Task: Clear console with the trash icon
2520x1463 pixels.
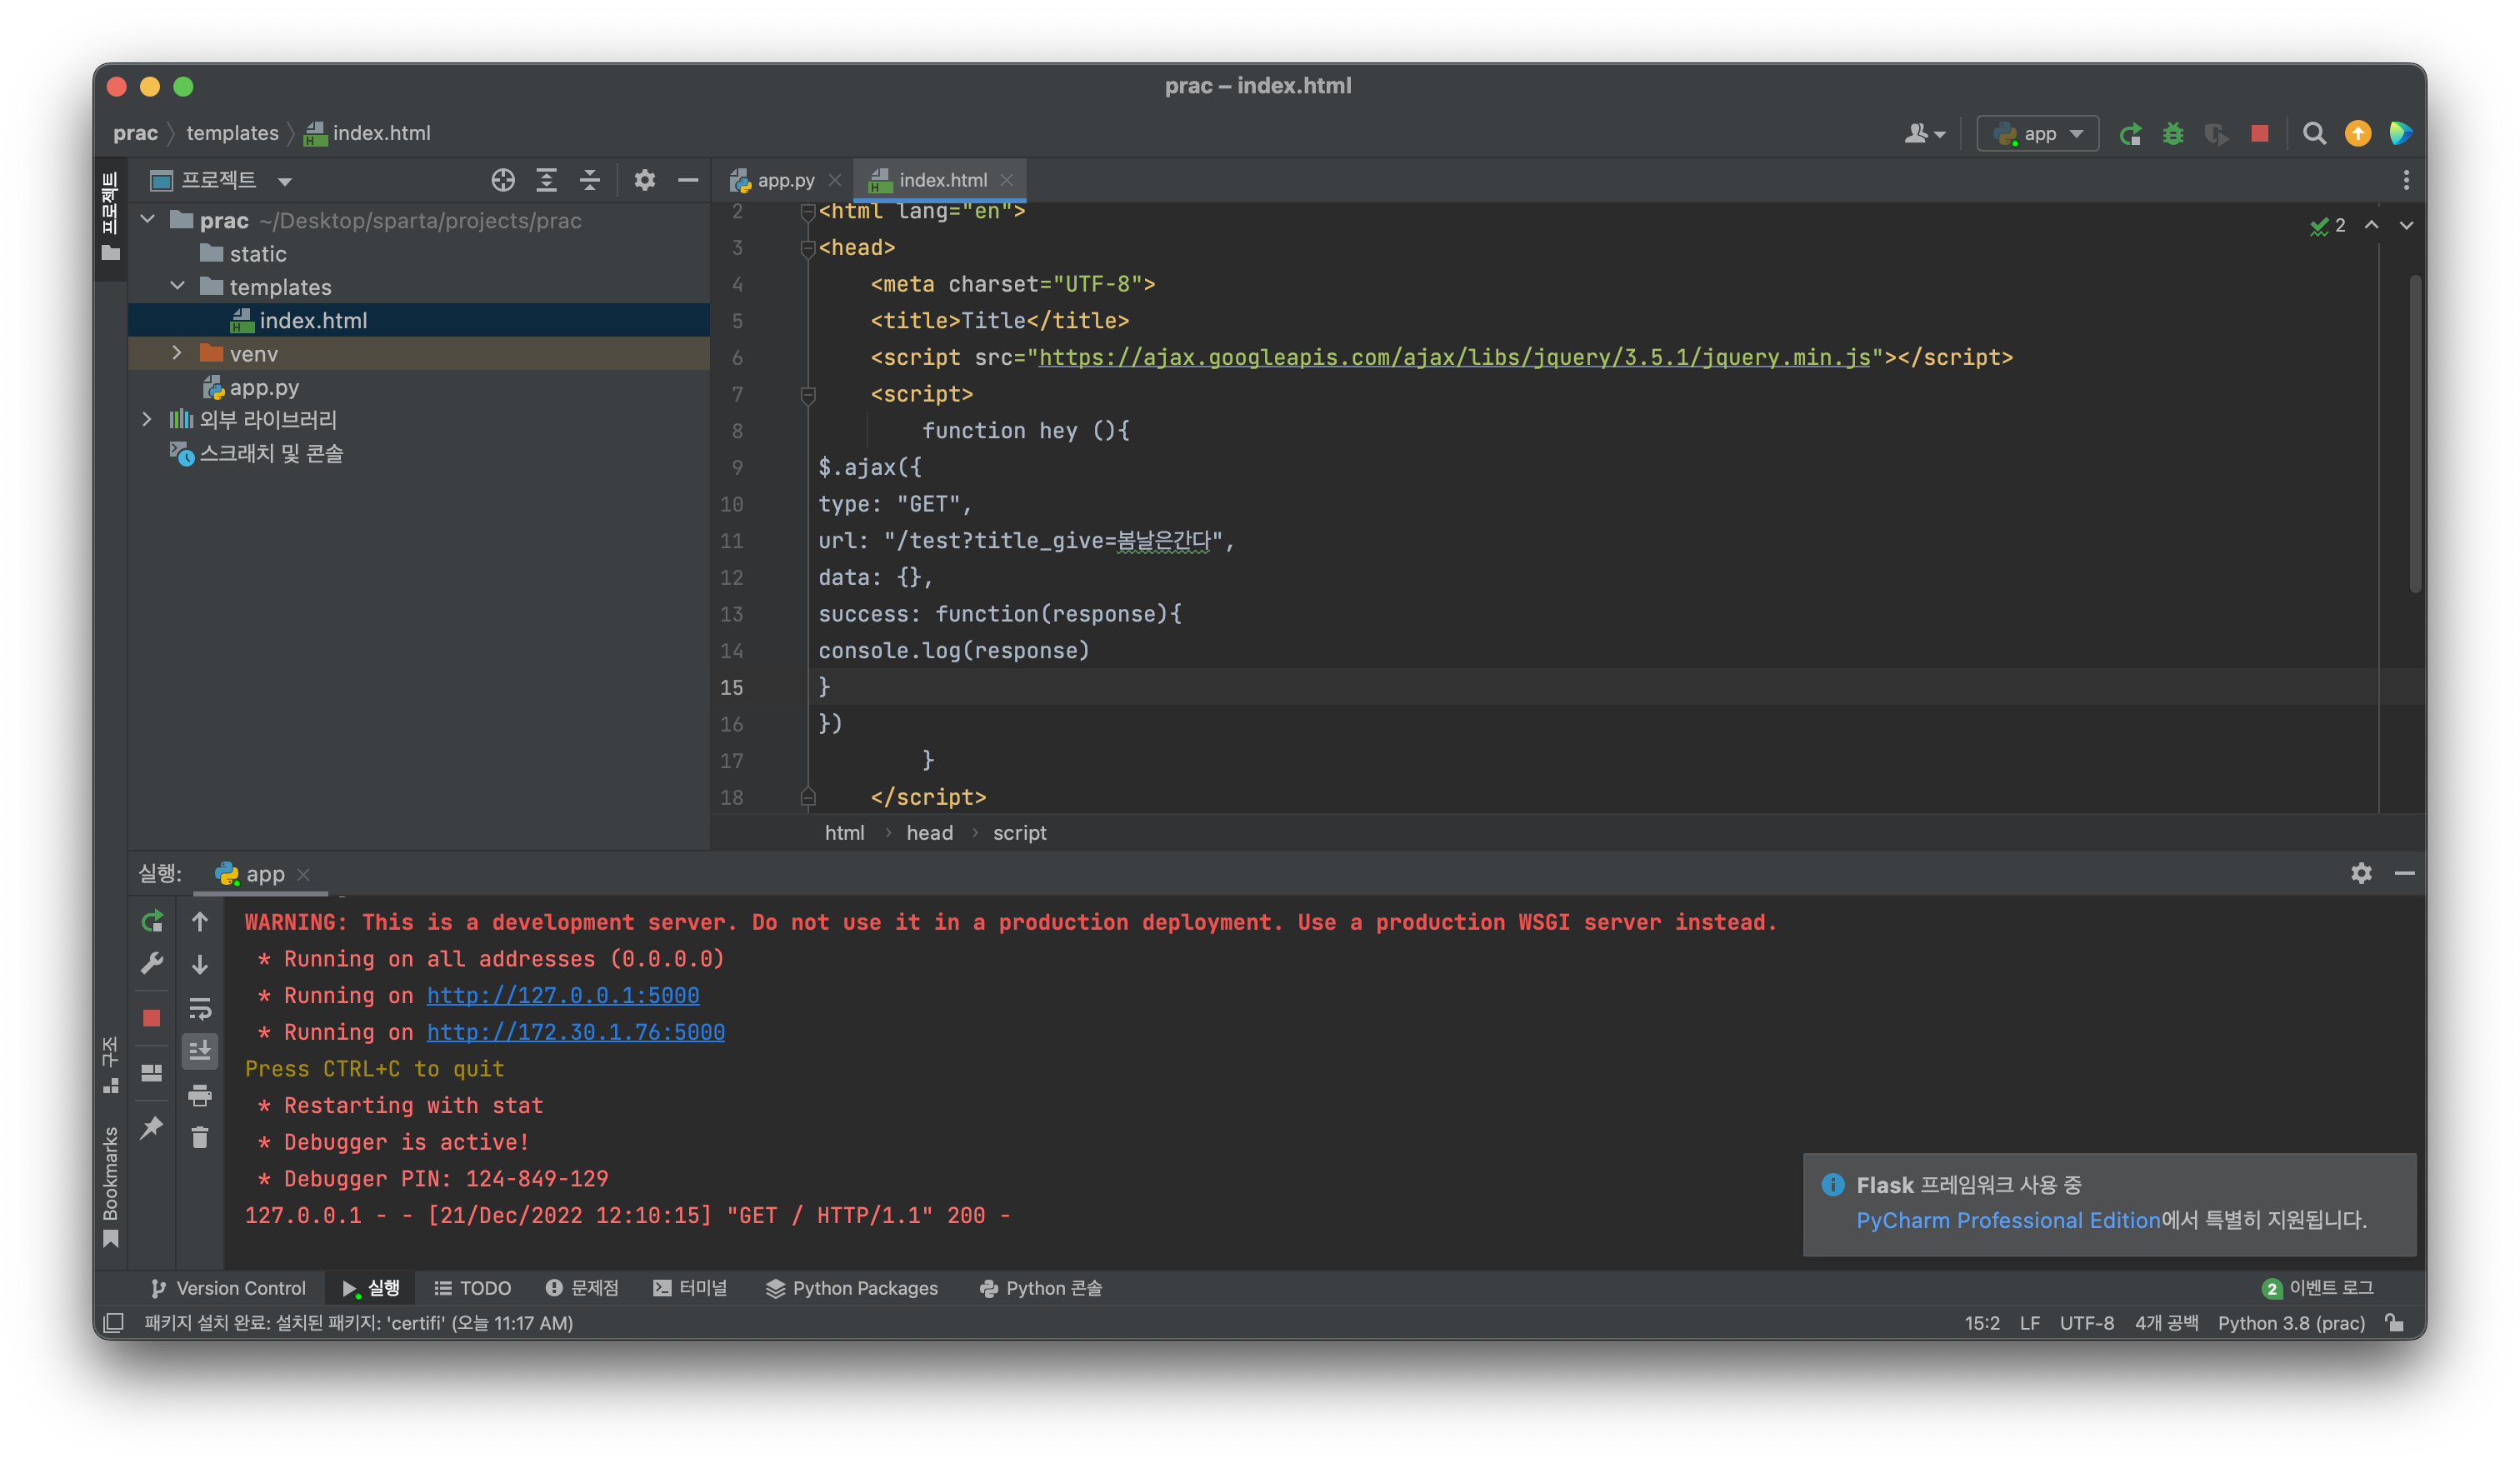Action: (x=200, y=1138)
